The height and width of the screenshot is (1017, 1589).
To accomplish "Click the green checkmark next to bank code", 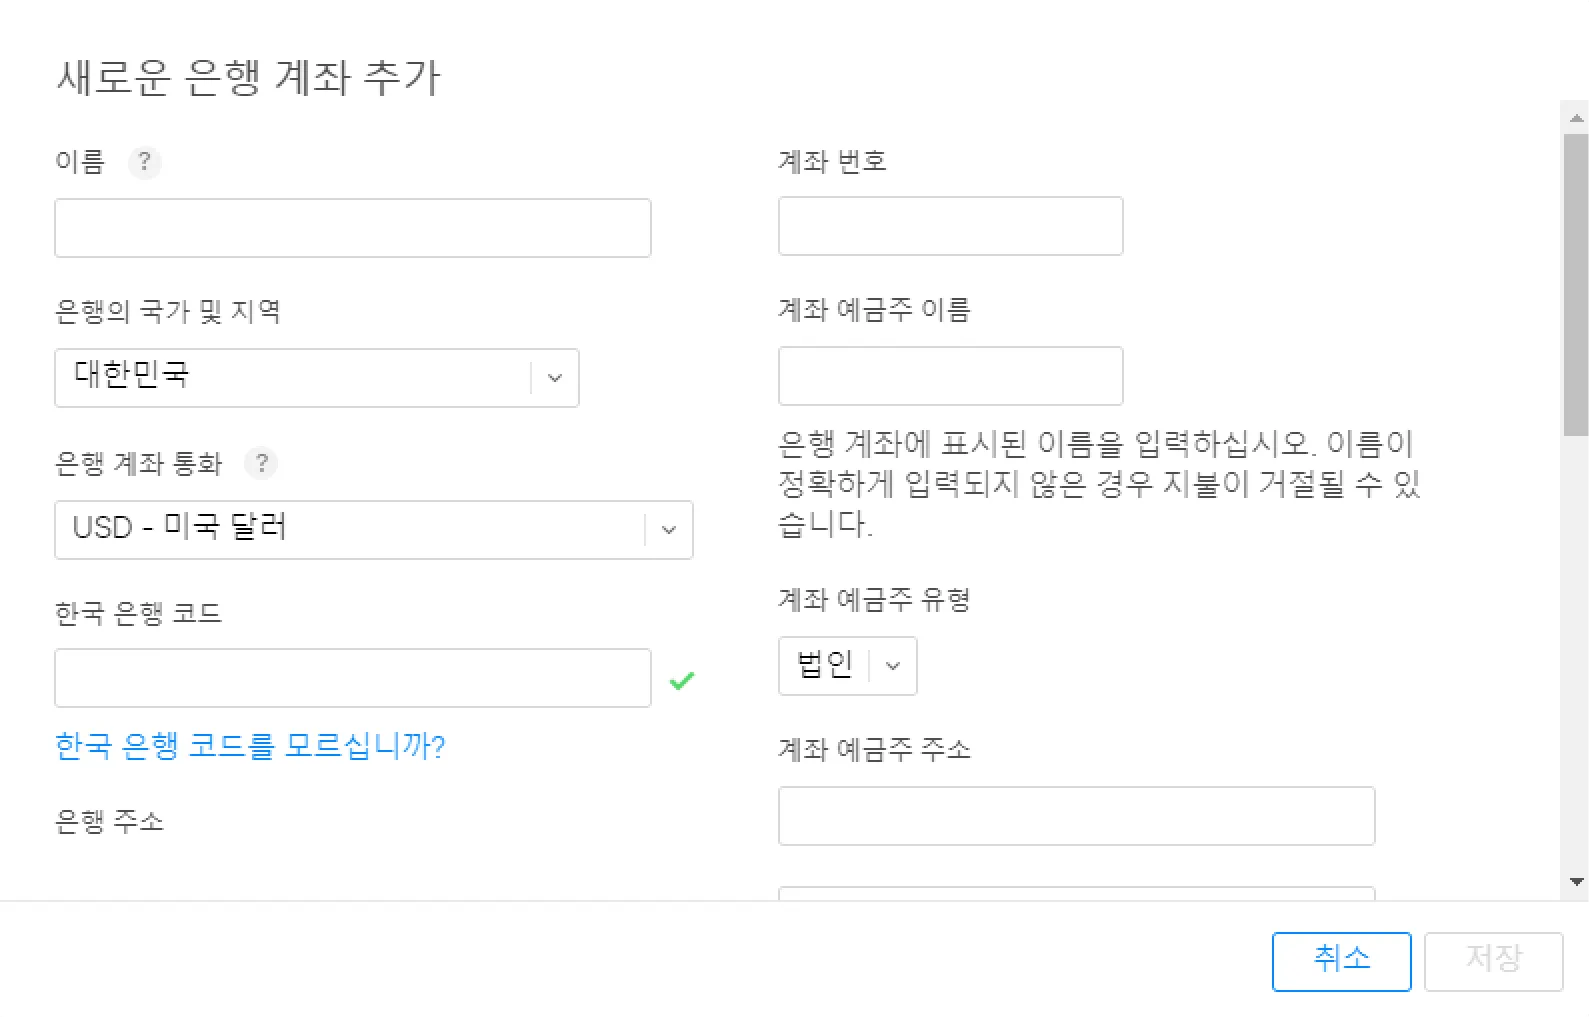I will pos(682,681).
